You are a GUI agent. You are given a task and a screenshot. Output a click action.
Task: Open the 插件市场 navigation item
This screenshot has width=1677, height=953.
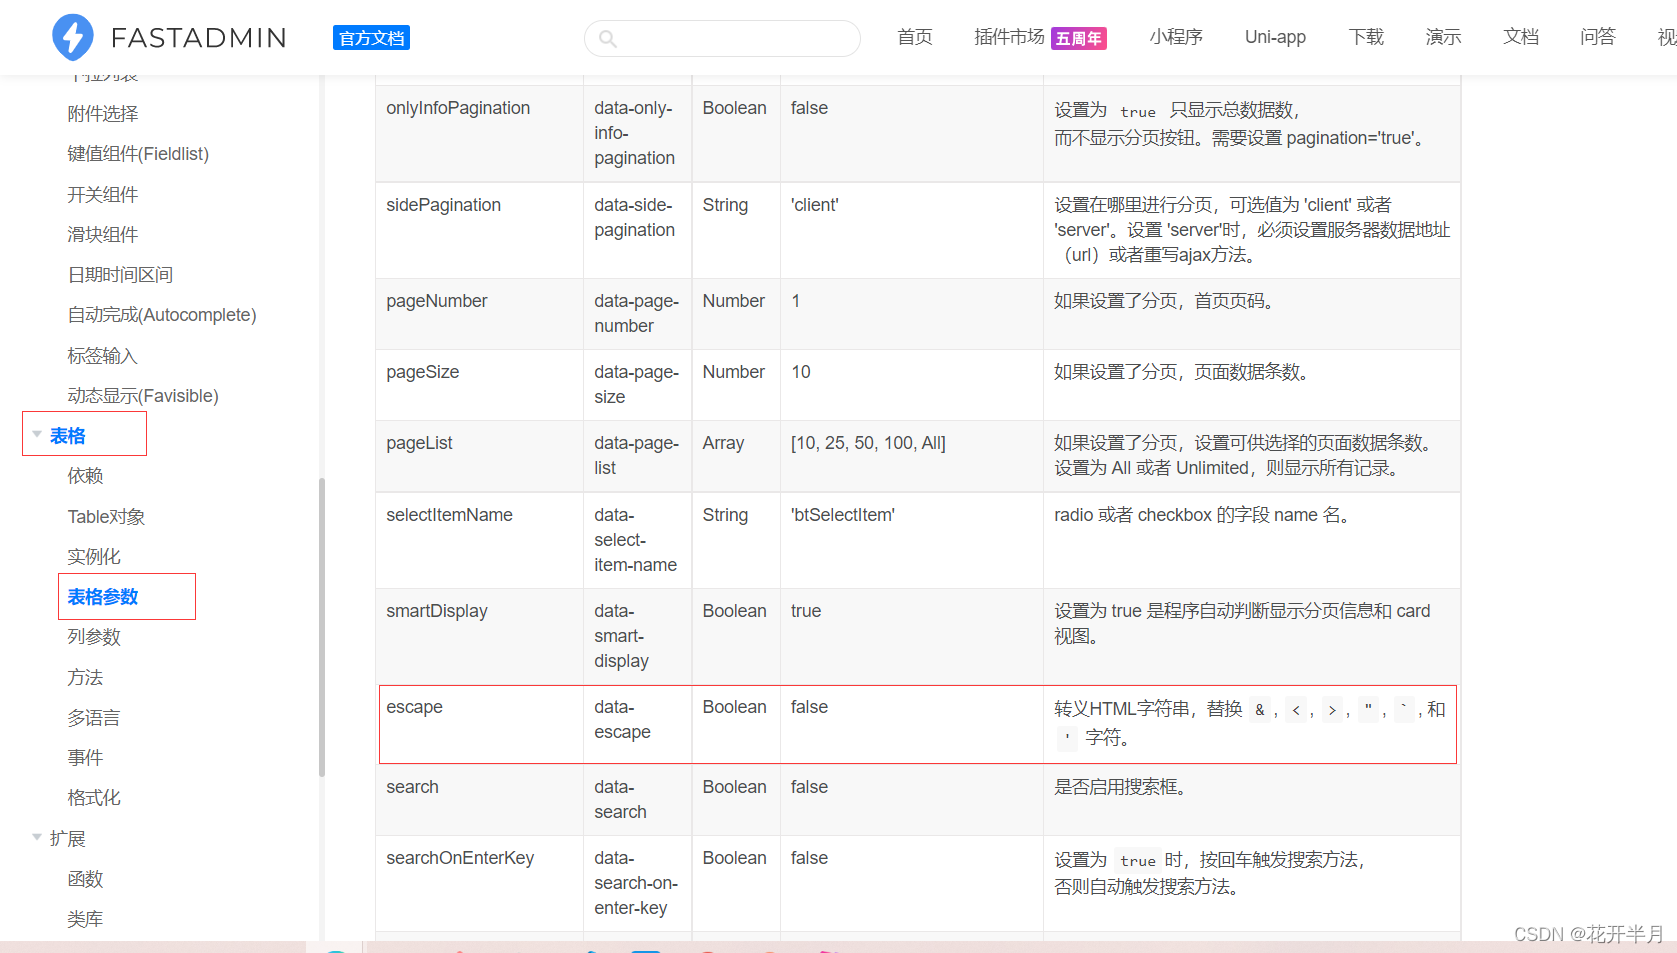pyautogui.click(x=1008, y=37)
